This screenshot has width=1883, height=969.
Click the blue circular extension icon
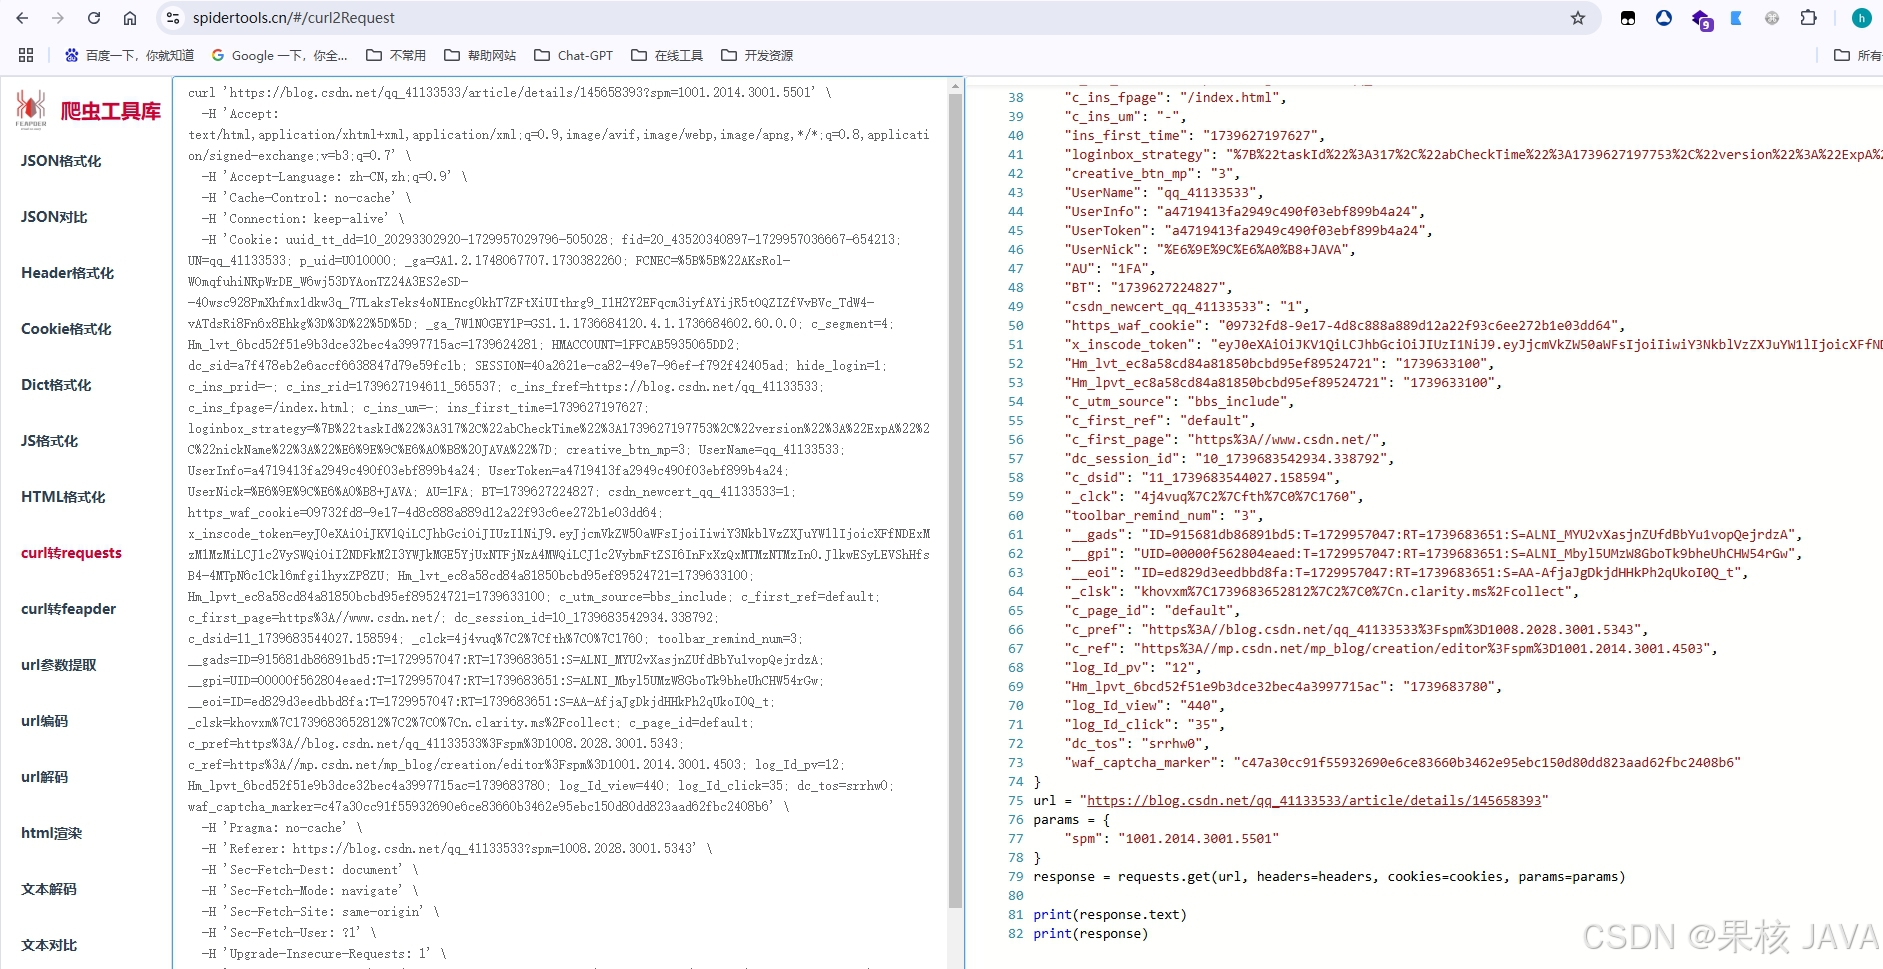click(x=1664, y=18)
